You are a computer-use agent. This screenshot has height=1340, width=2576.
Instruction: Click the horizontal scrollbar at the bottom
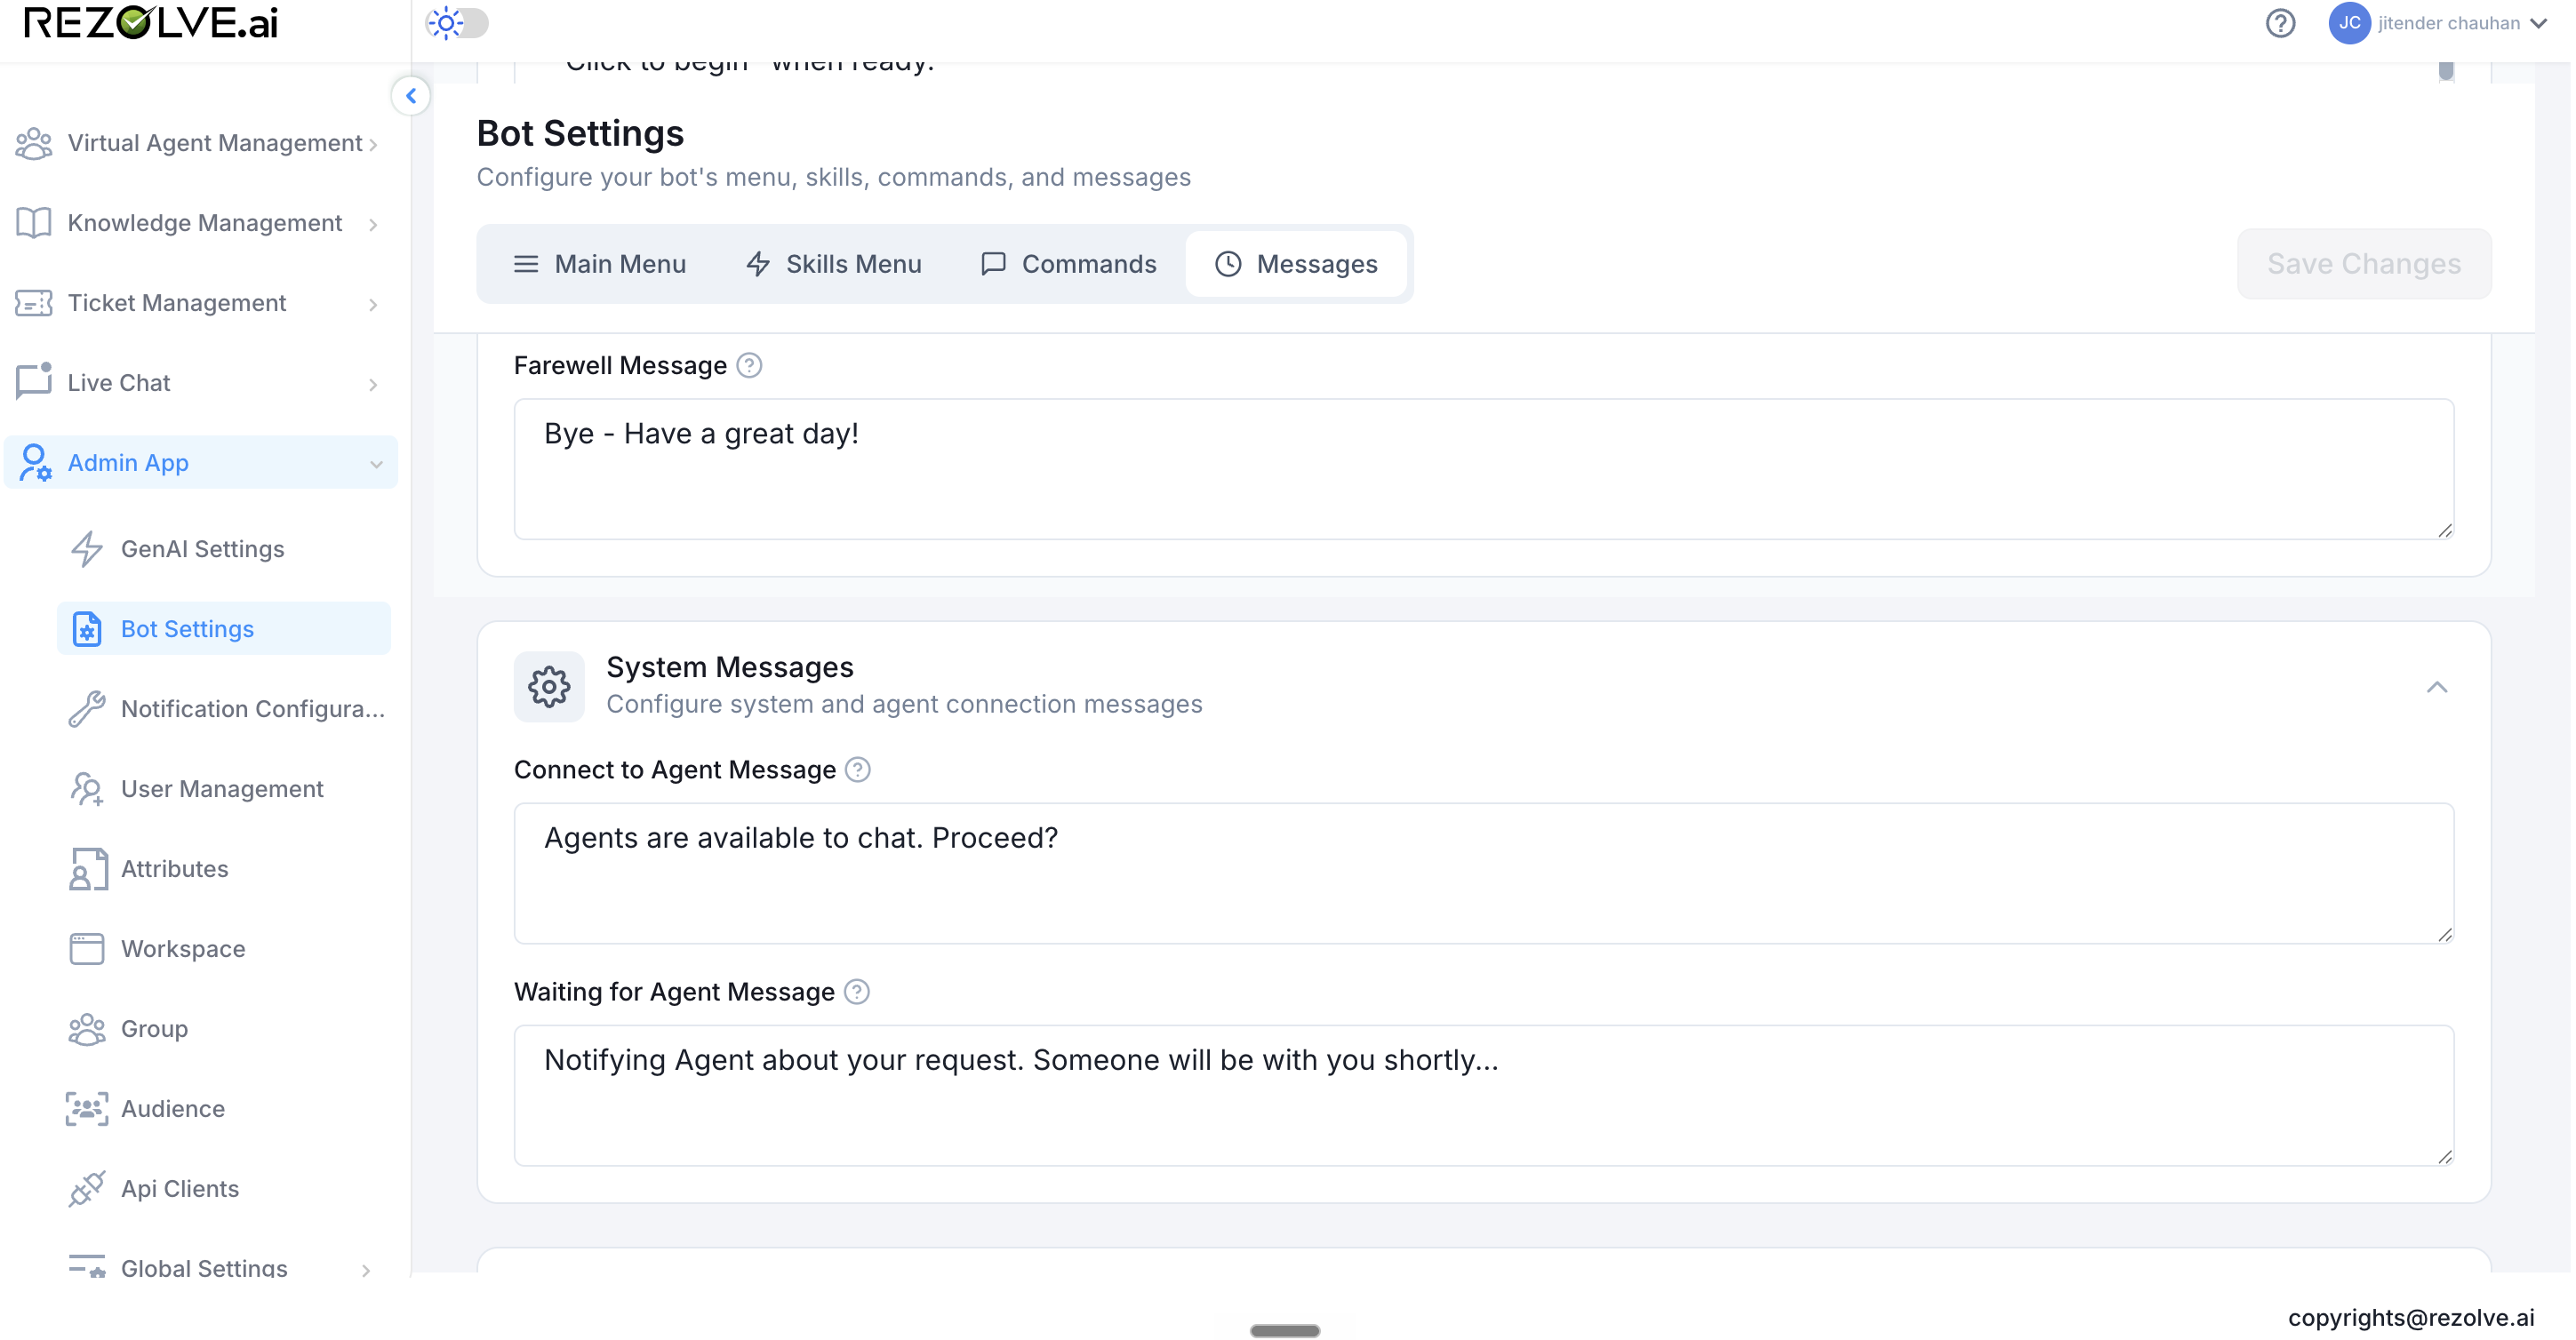pos(1285,1331)
